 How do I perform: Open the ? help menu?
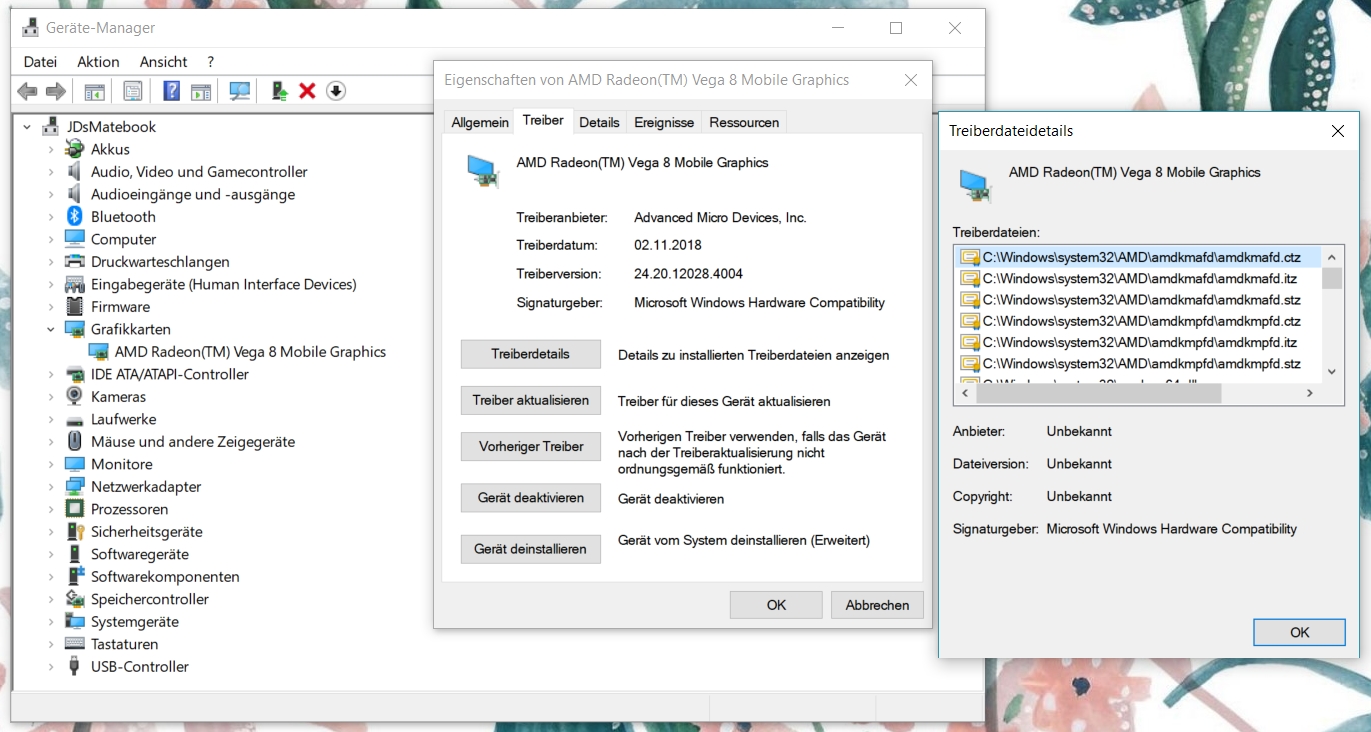(x=211, y=62)
